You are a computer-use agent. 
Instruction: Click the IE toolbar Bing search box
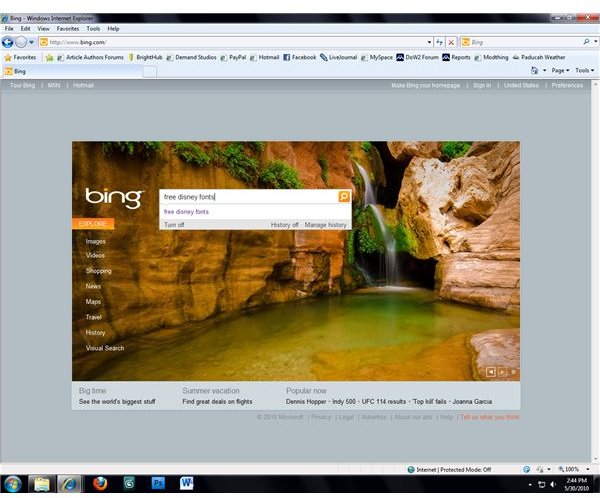524,42
